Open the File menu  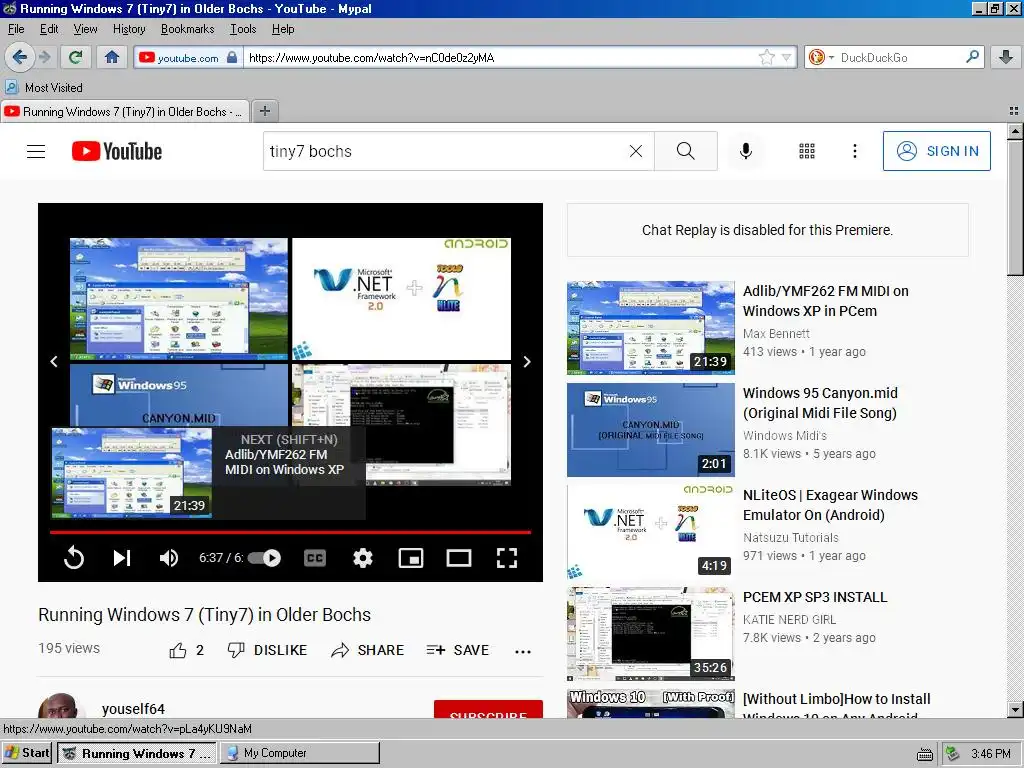pos(16,29)
